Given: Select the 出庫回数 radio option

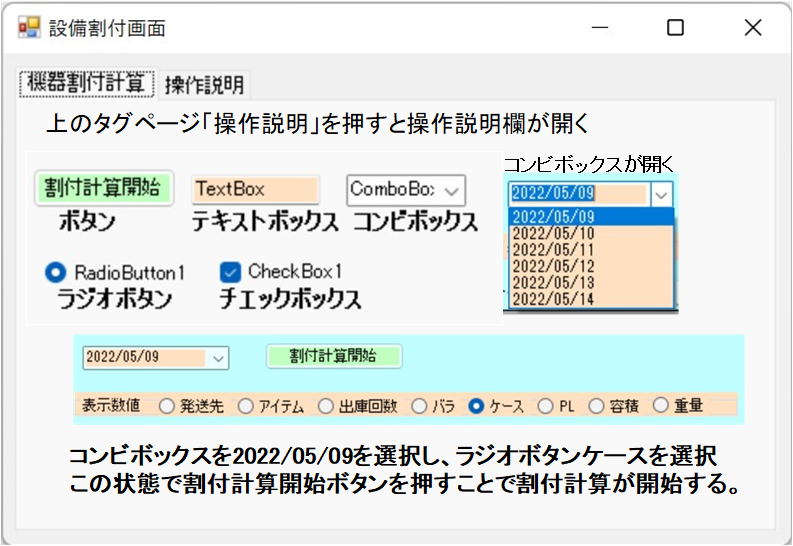Looking at the screenshot, I should click(x=325, y=406).
